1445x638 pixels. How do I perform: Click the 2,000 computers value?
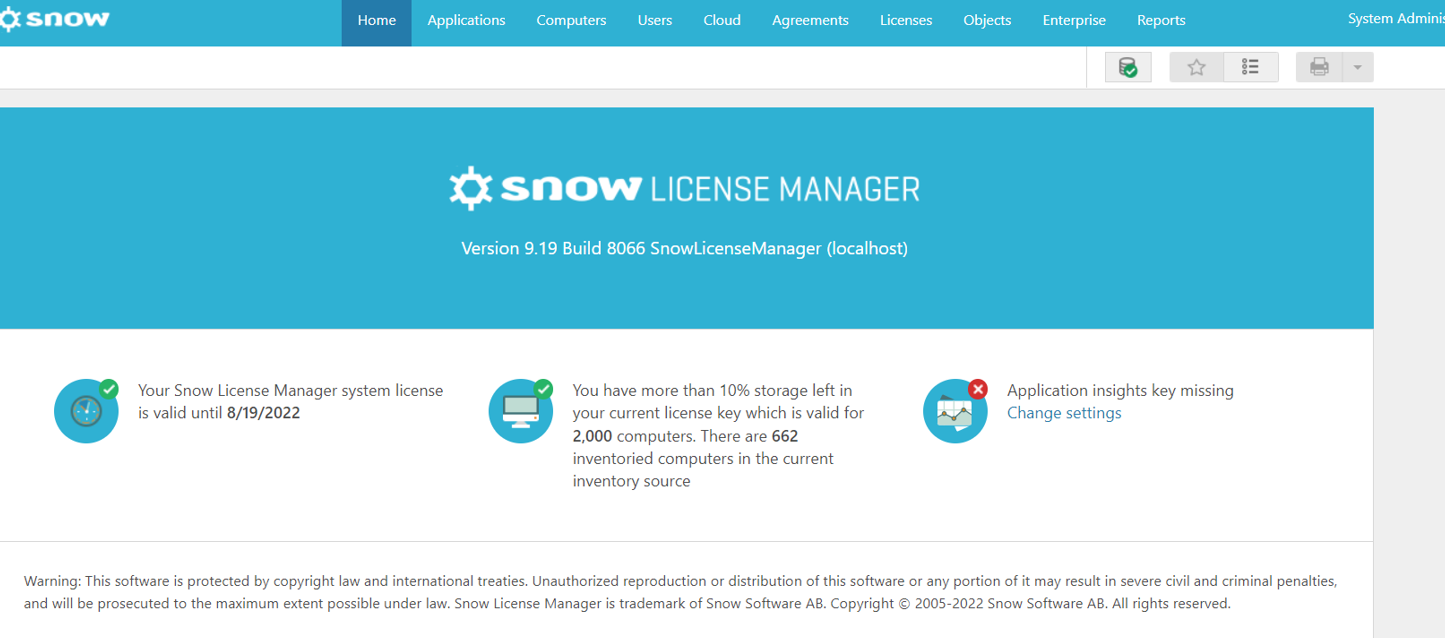(x=593, y=436)
